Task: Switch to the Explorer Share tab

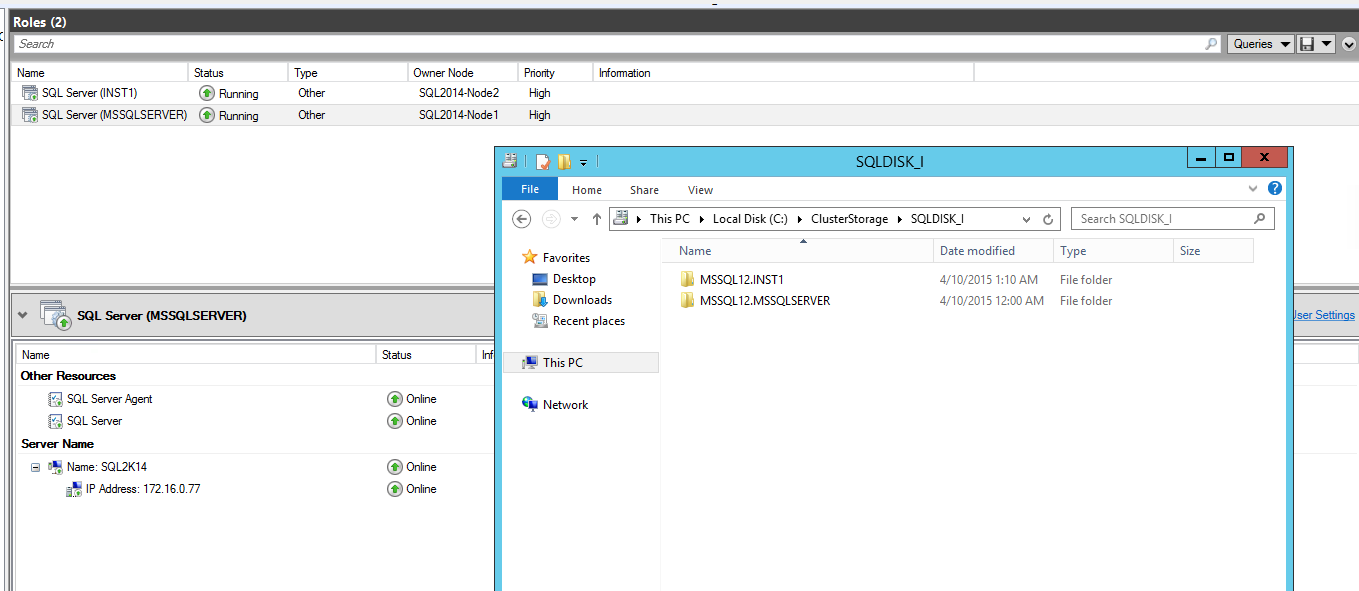Action: 644,190
